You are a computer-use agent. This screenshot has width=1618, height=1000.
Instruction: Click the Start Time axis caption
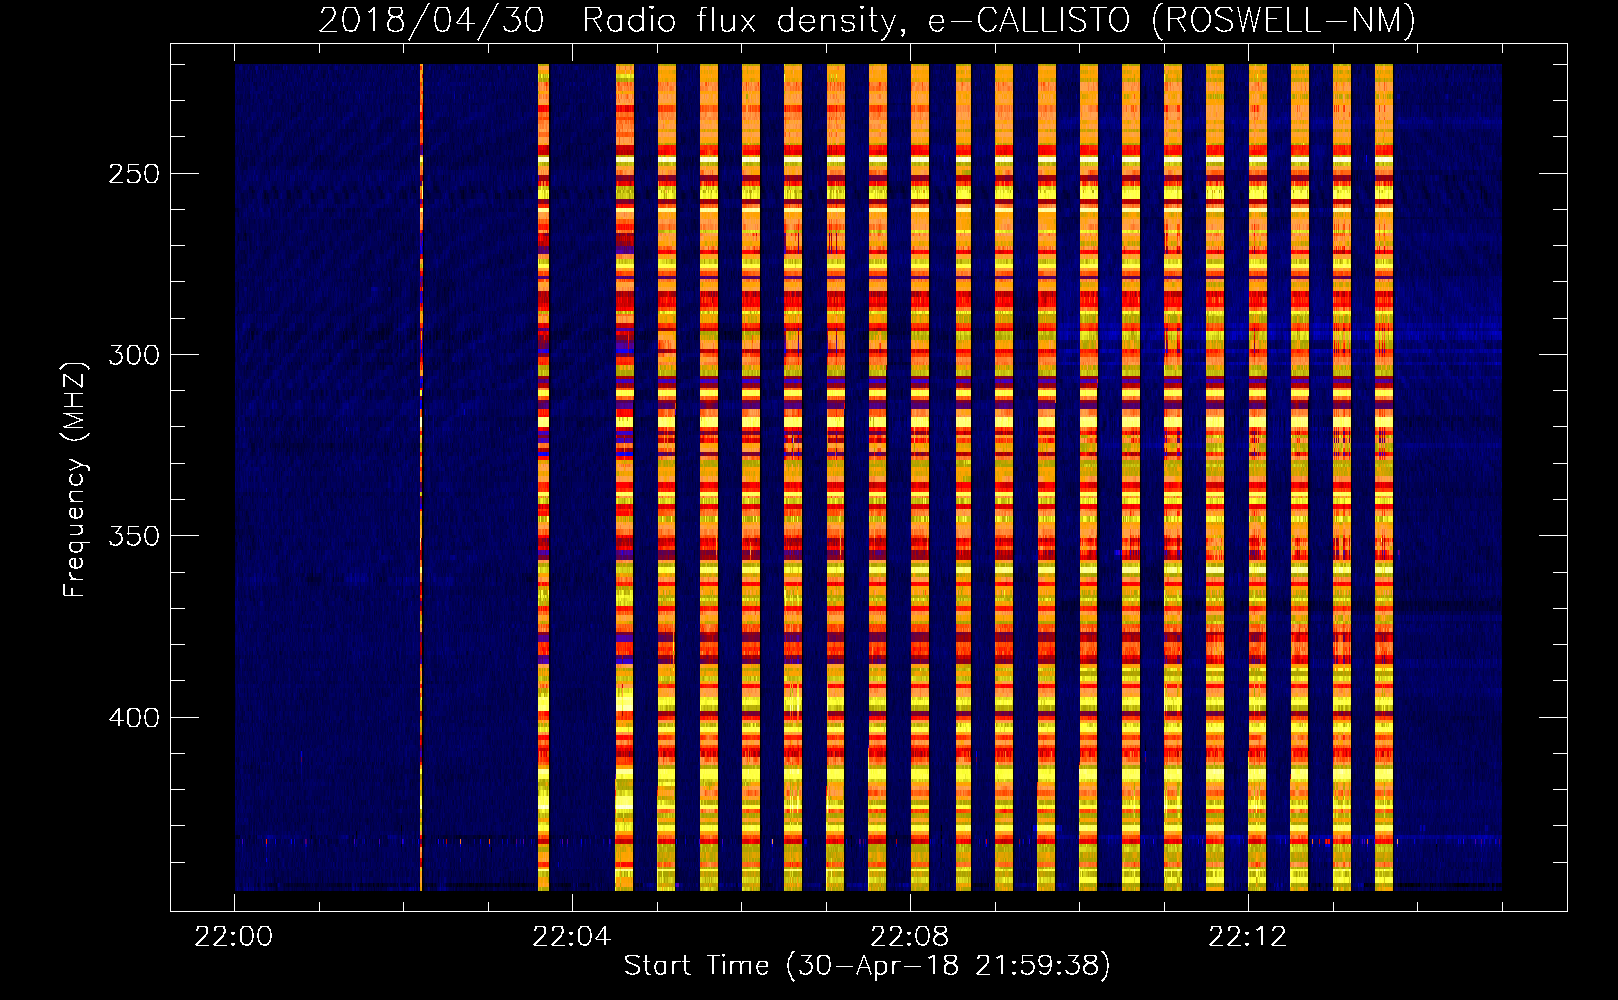867,966
